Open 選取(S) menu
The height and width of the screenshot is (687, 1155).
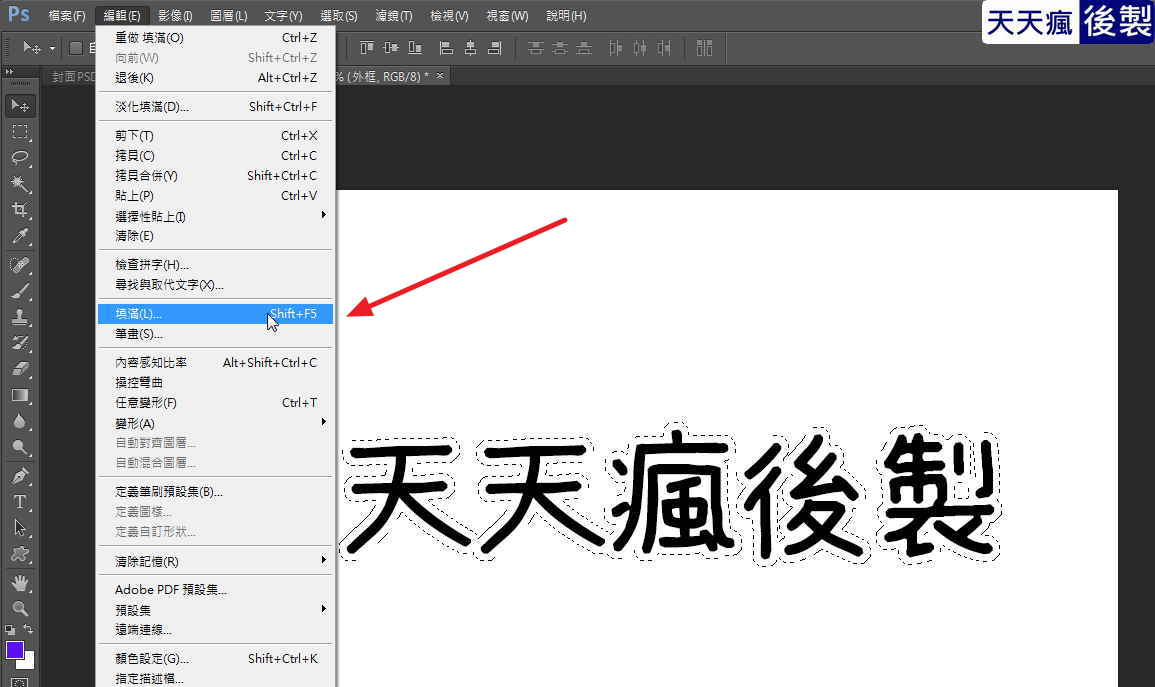[x=339, y=15]
